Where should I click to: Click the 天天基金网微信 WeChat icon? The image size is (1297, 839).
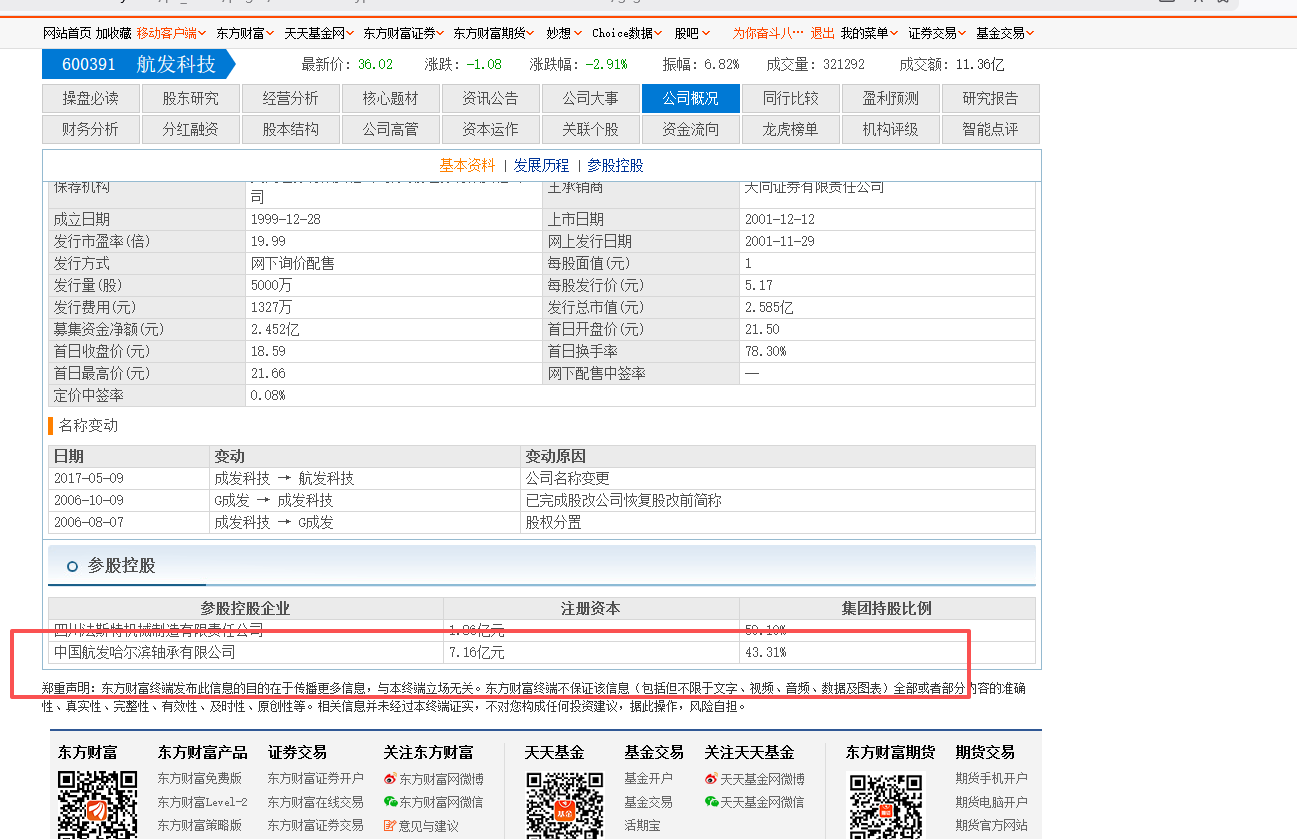711,802
